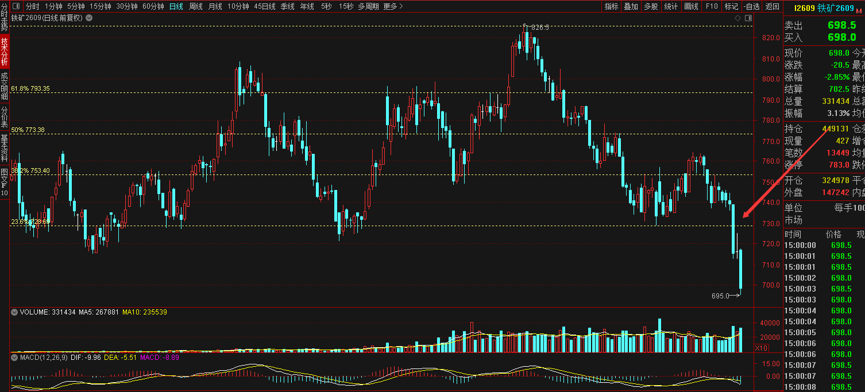Click the 总量 value 331434

835,101
